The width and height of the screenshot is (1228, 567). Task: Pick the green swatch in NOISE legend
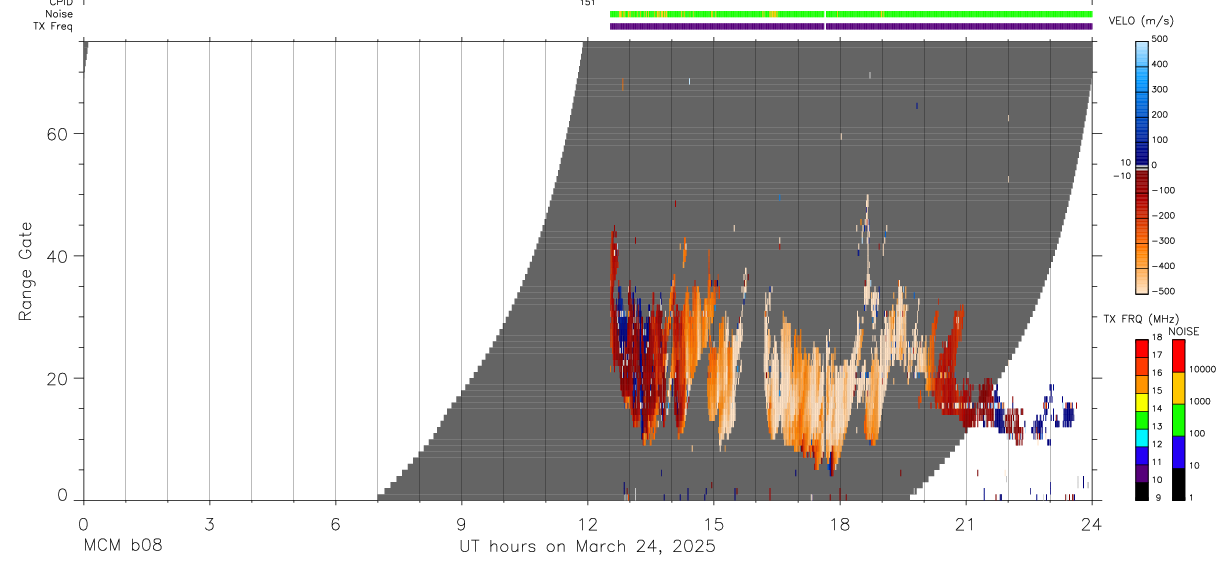[x=1178, y=419]
